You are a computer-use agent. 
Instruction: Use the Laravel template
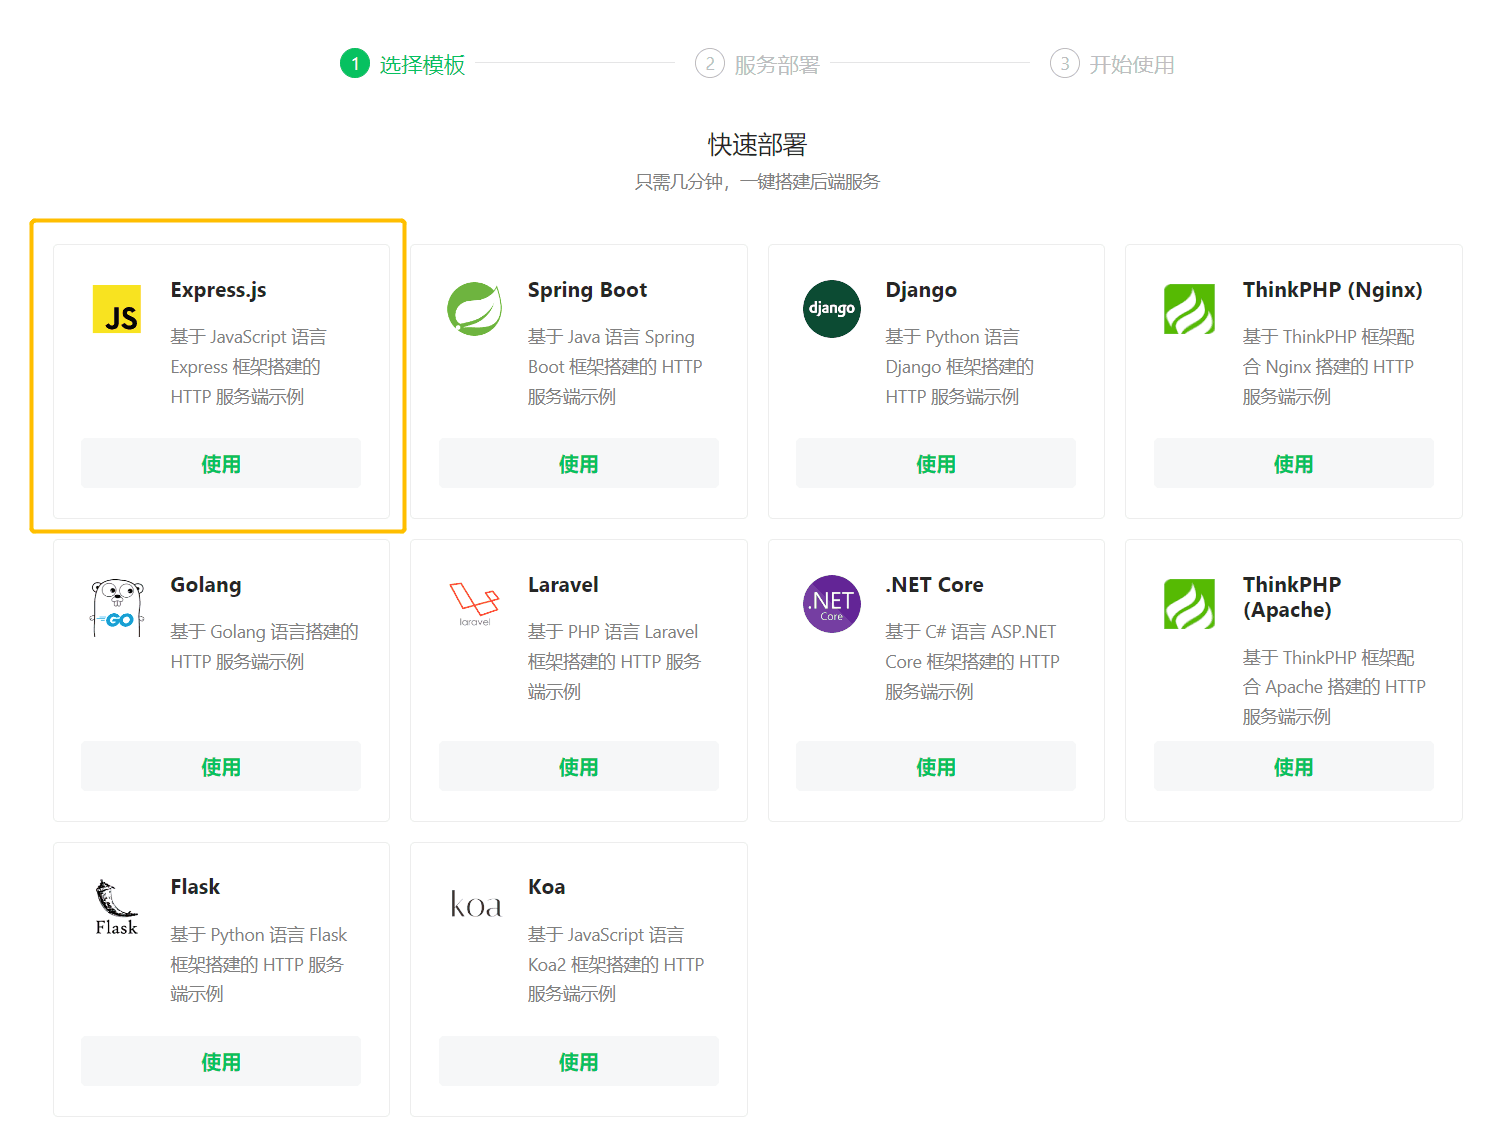[579, 767]
